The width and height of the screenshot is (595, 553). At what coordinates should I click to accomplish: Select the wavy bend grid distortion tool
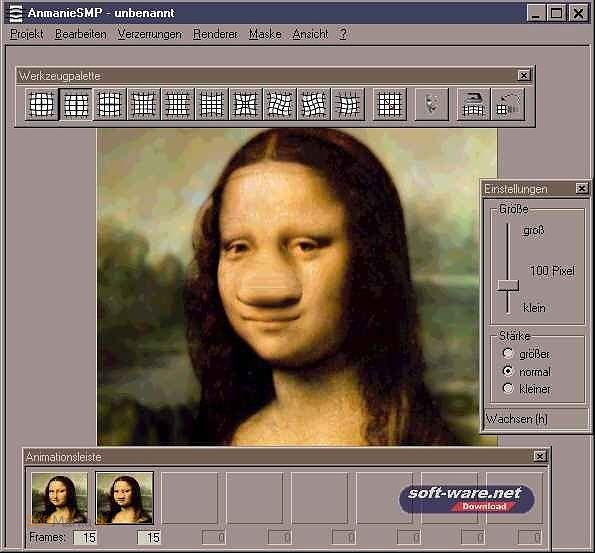pyautogui.click(x=348, y=104)
